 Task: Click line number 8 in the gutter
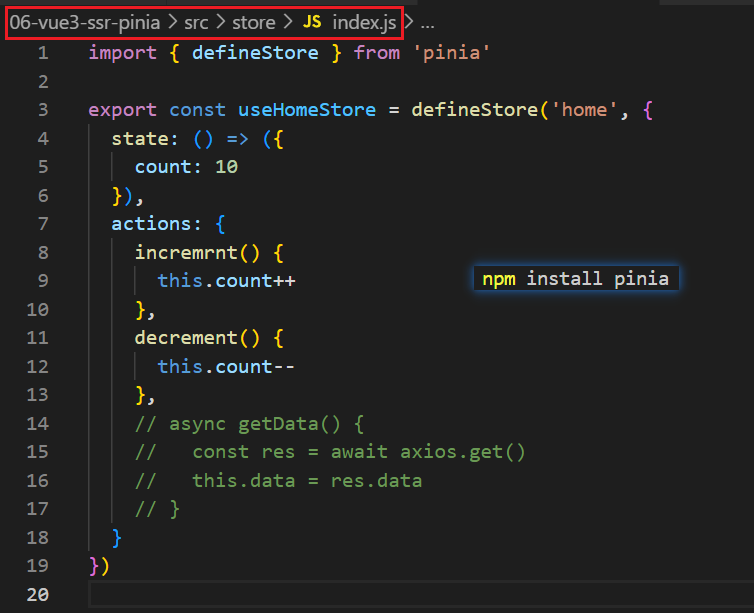[x=43, y=253]
